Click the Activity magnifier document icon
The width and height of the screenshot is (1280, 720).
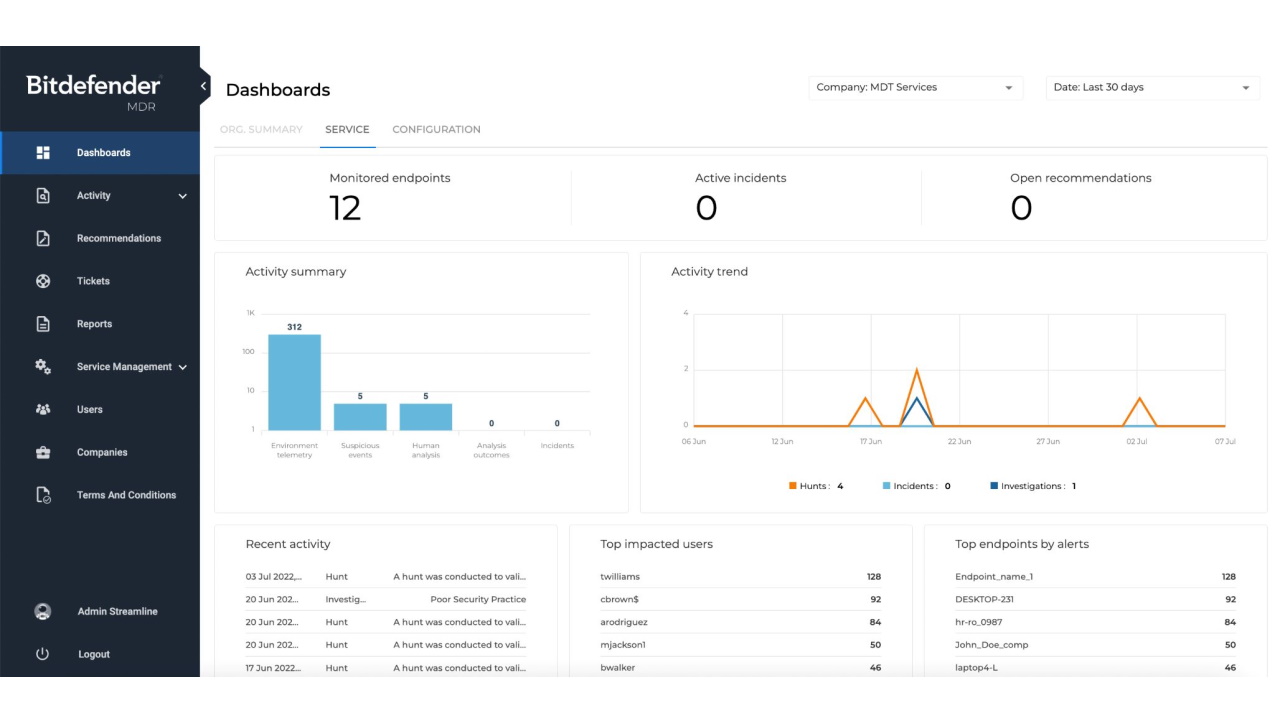click(43, 196)
